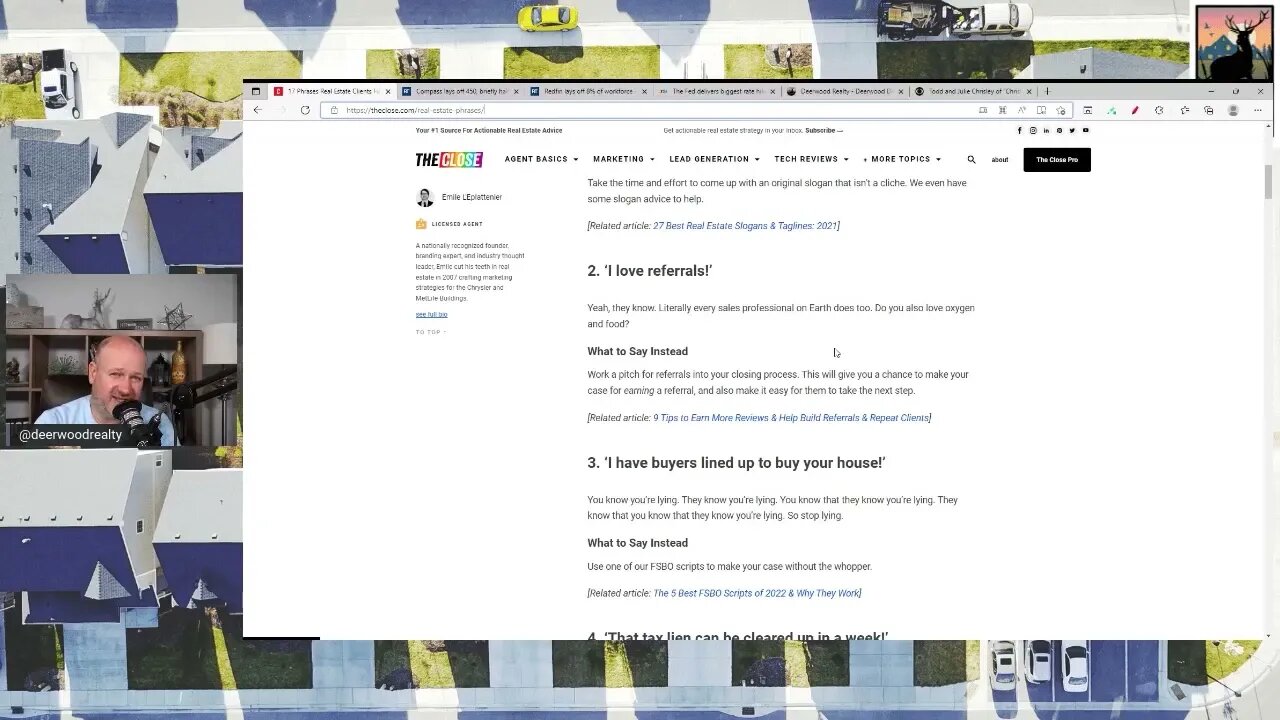Switch to the 'Todd and Julie Chrisley' tab

972,91
